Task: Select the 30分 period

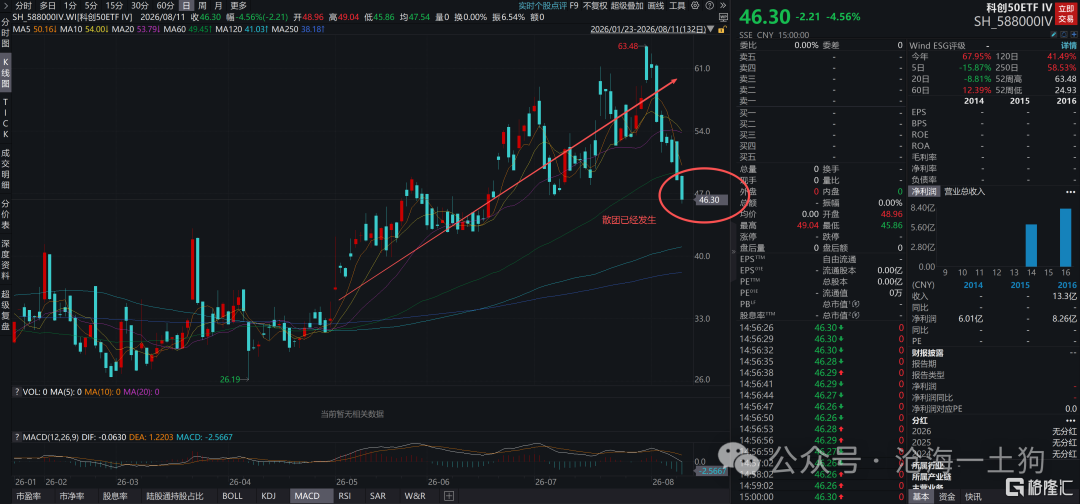Action: 140,6
